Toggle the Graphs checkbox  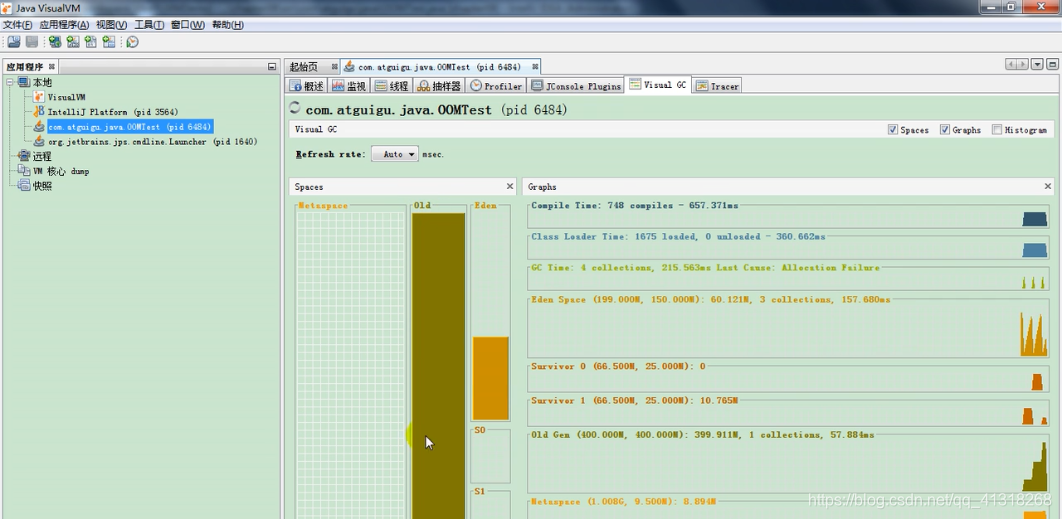(945, 129)
